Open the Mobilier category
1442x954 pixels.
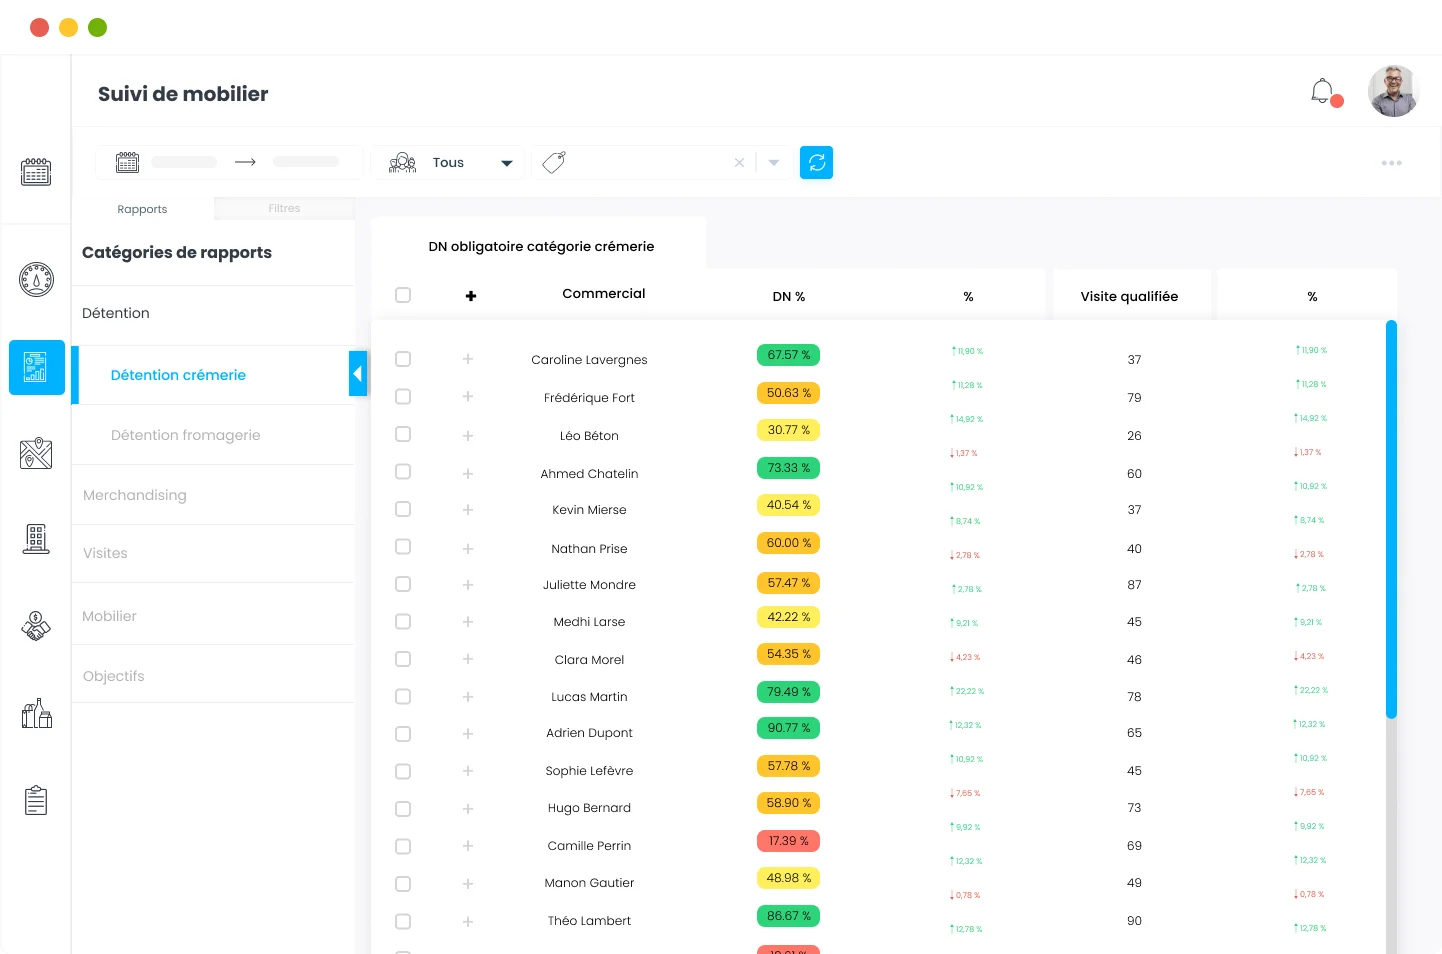click(213, 616)
